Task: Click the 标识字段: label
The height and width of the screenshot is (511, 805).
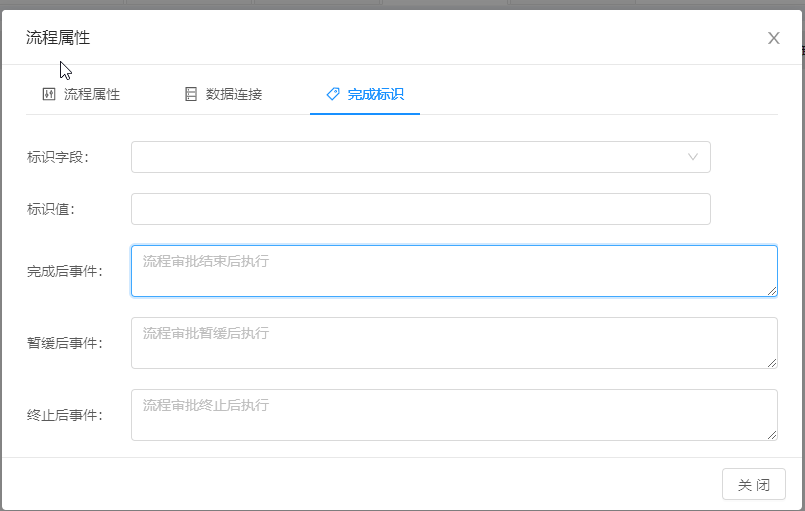Action: pyautogui.click(x=58, y=157)
